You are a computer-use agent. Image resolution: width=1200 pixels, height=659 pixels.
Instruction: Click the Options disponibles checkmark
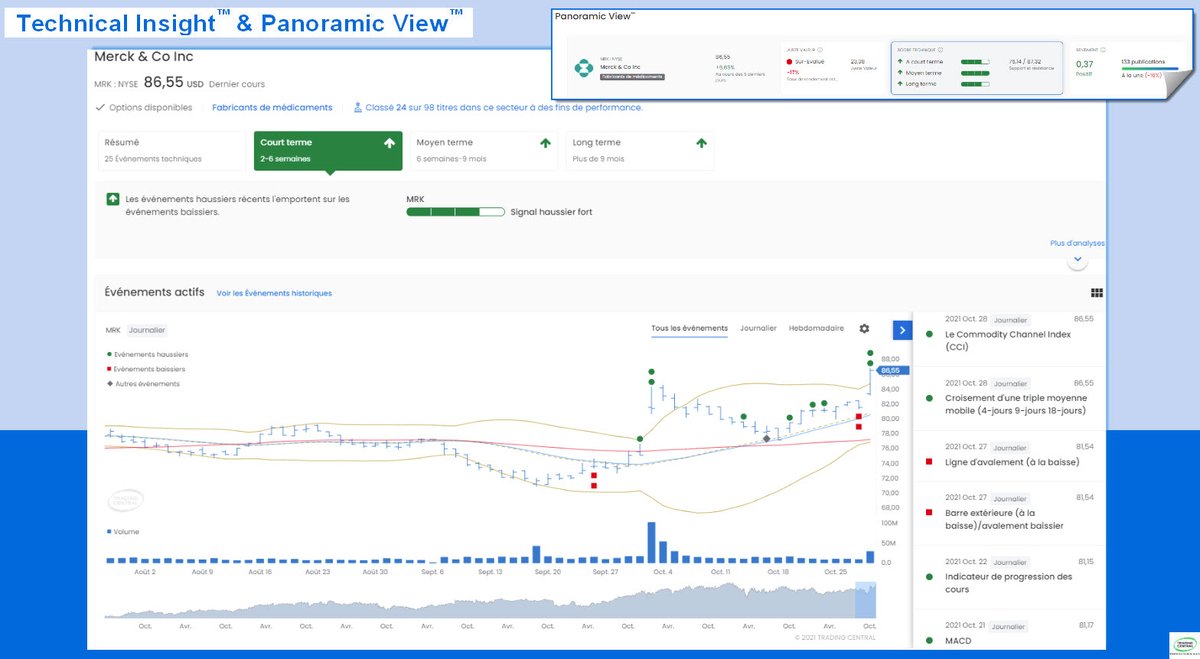tap(100, 107)
